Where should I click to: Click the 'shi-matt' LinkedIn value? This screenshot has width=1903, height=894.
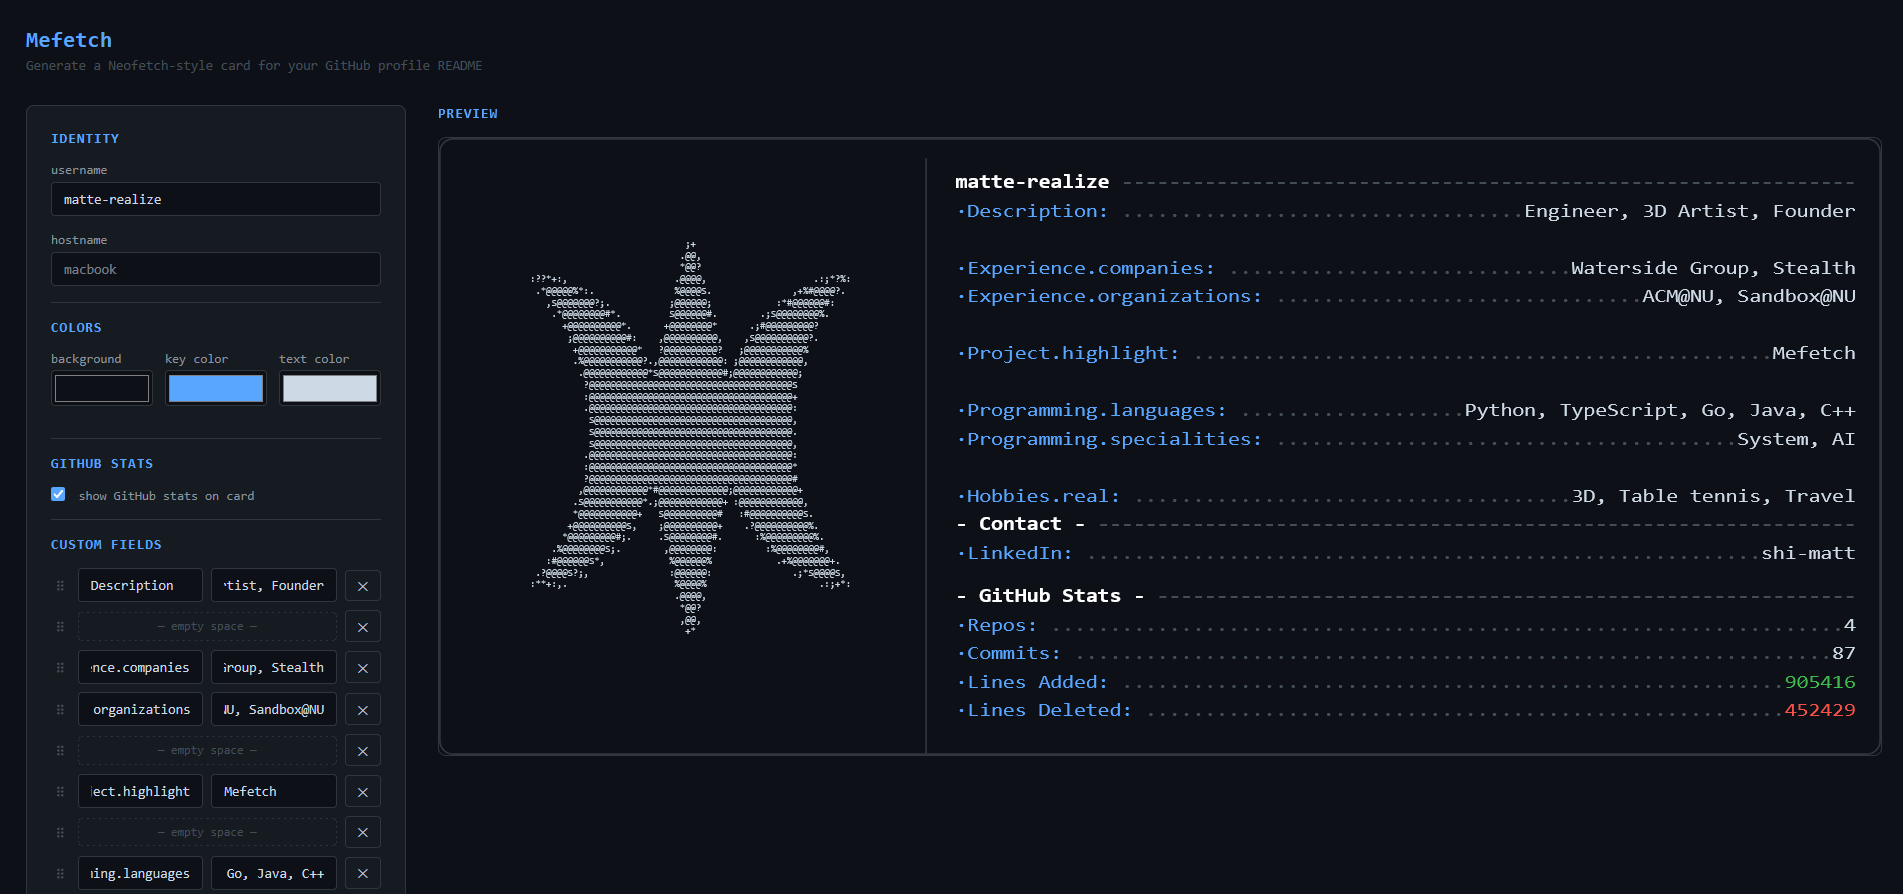point(1808,553)
